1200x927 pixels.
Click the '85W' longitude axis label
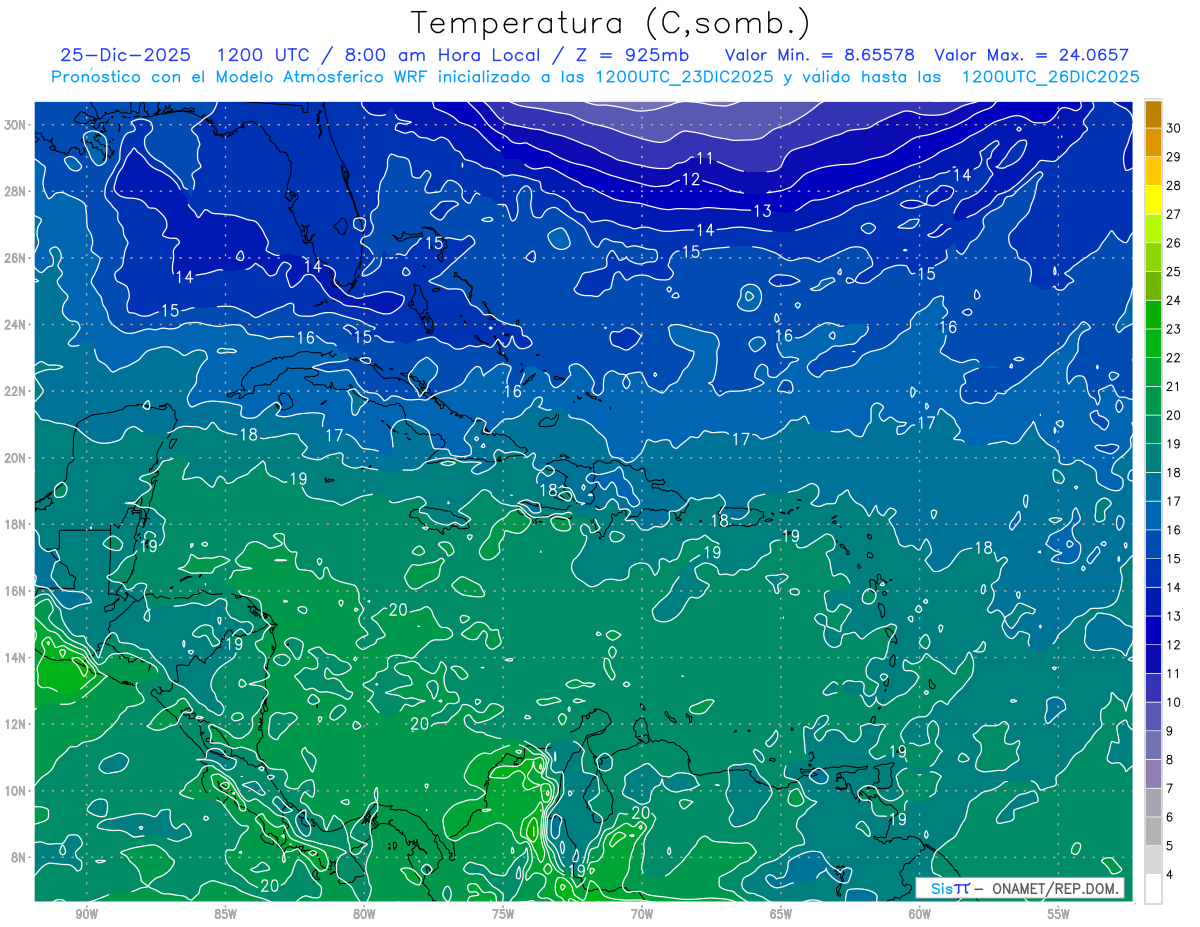[x=225, y=915]
